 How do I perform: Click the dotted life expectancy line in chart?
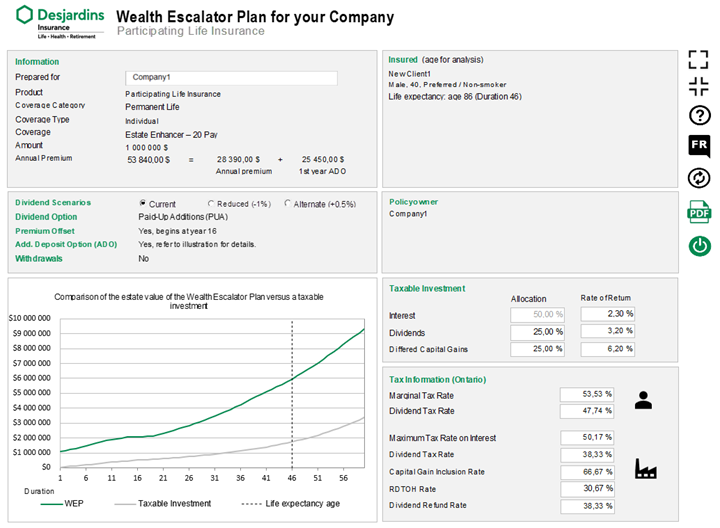pyautogui.click(x=292, y=393)
